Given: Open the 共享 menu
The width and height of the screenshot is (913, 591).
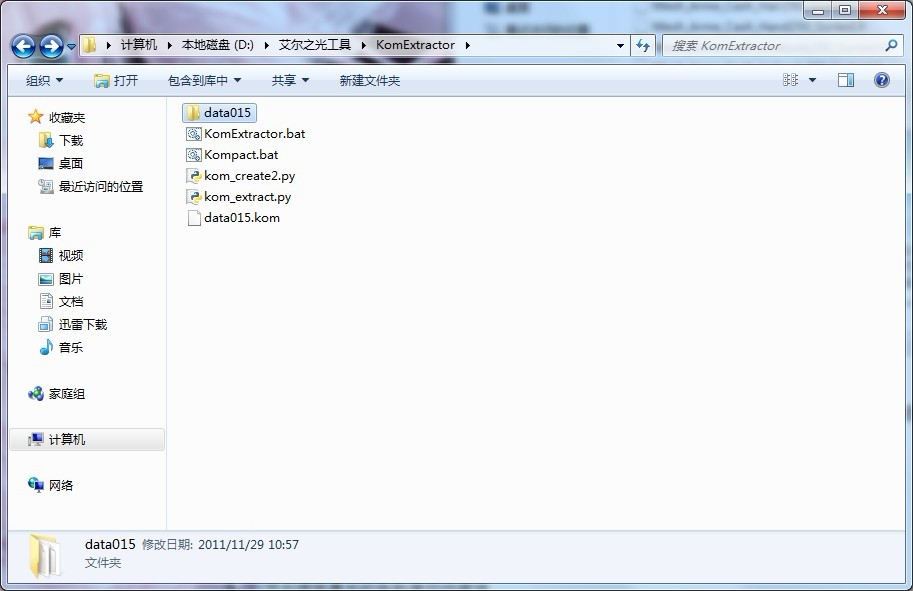Looking at the screenshot, I should click(x=290, y=80).
